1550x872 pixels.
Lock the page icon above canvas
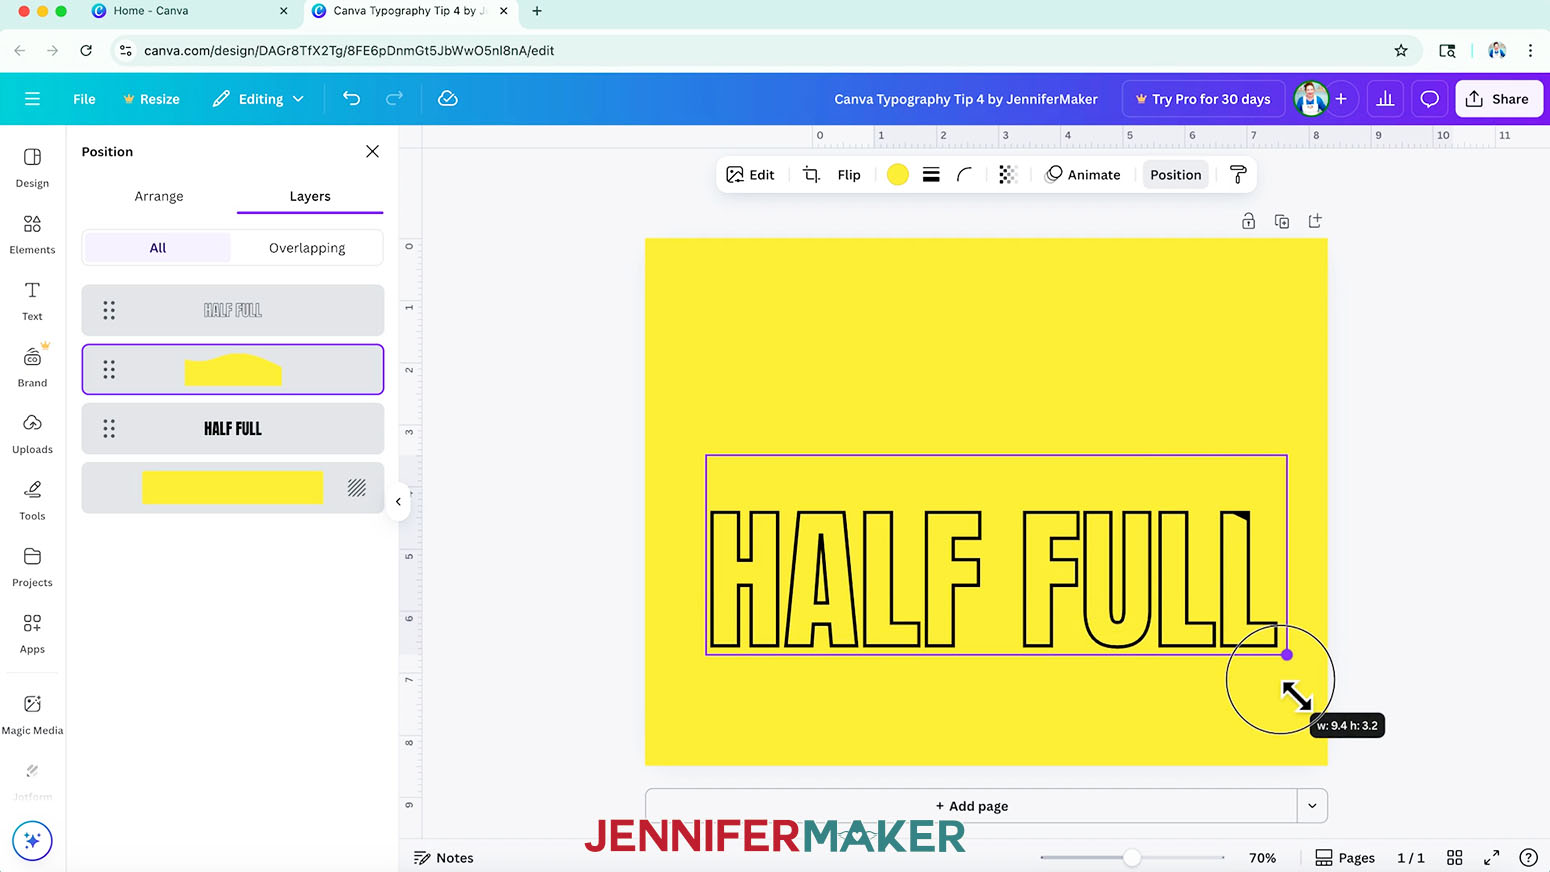pos(1248,221)
